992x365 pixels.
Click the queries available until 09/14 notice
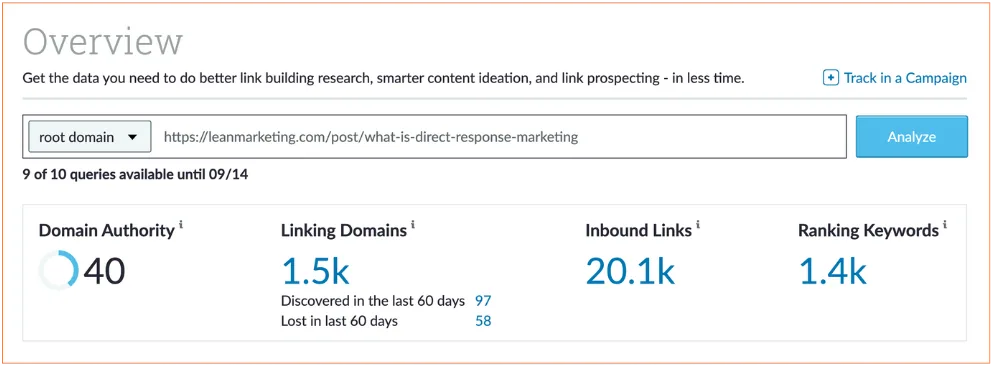[x=135, y=175]
